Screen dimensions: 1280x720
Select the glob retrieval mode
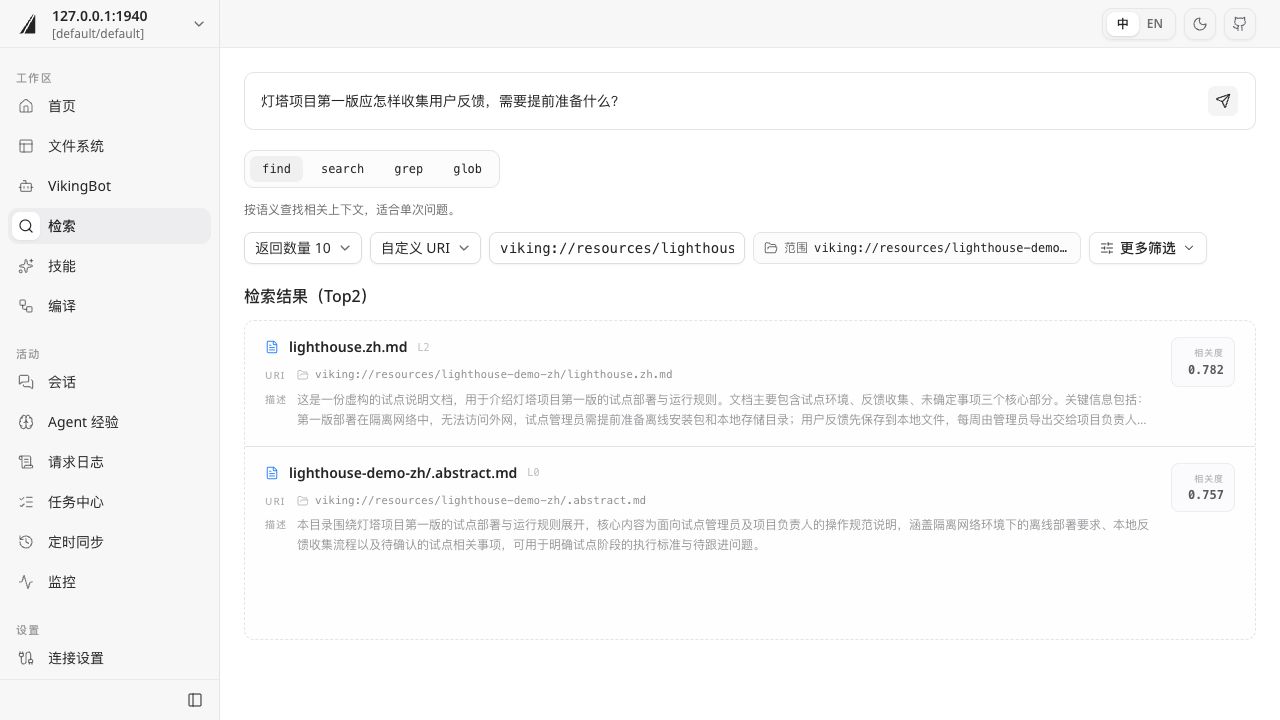coord(467,169)
